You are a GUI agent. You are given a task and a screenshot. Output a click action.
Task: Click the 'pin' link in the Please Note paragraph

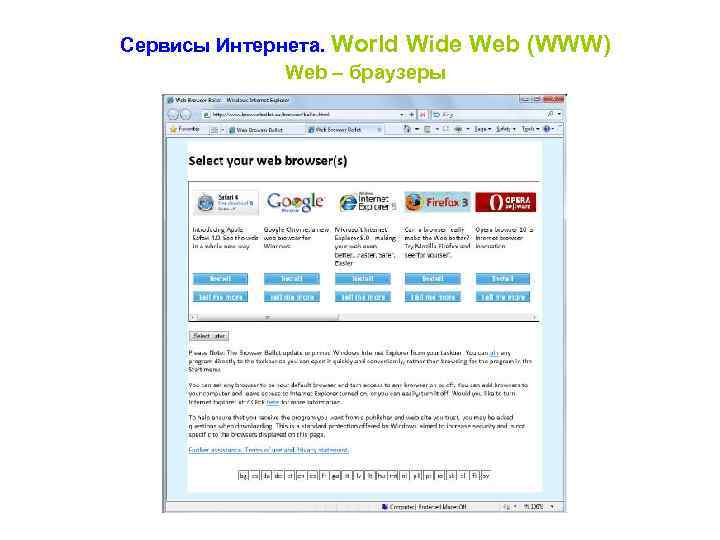coord(494,353)
